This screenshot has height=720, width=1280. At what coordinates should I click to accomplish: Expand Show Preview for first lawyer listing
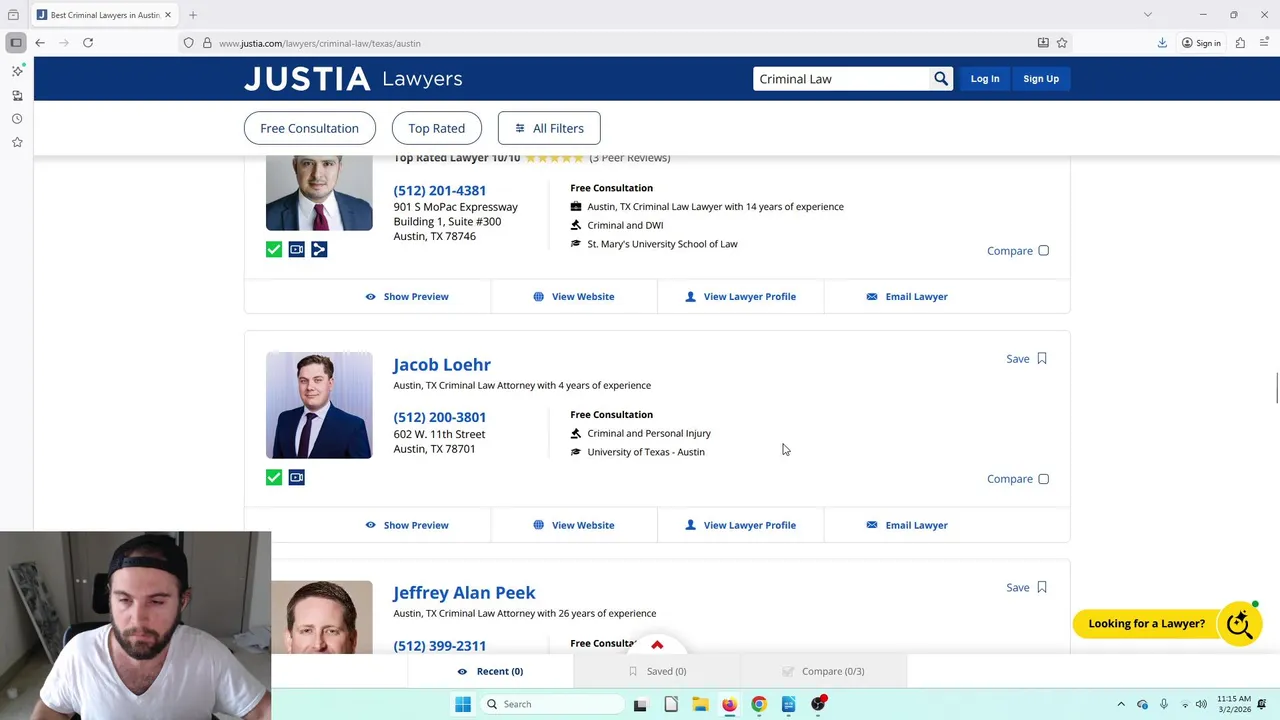pyautogui.click(x=407, y=297)
